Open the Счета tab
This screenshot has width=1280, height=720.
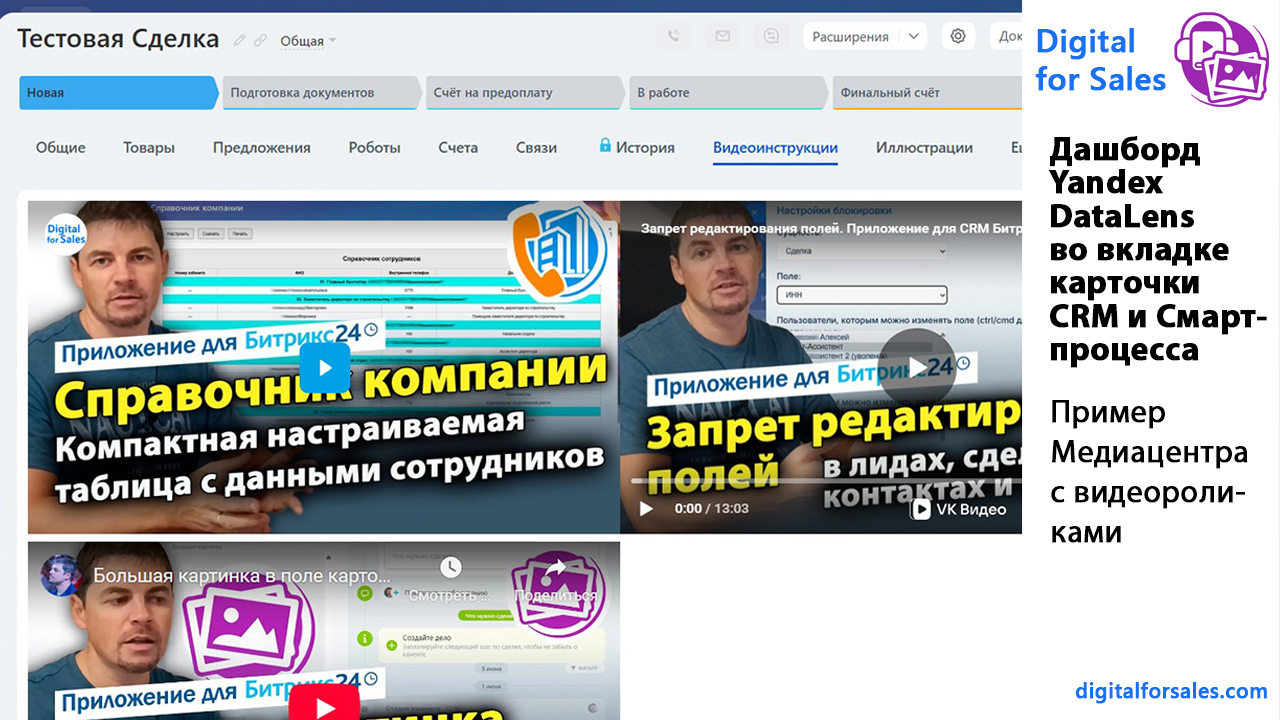458,147
